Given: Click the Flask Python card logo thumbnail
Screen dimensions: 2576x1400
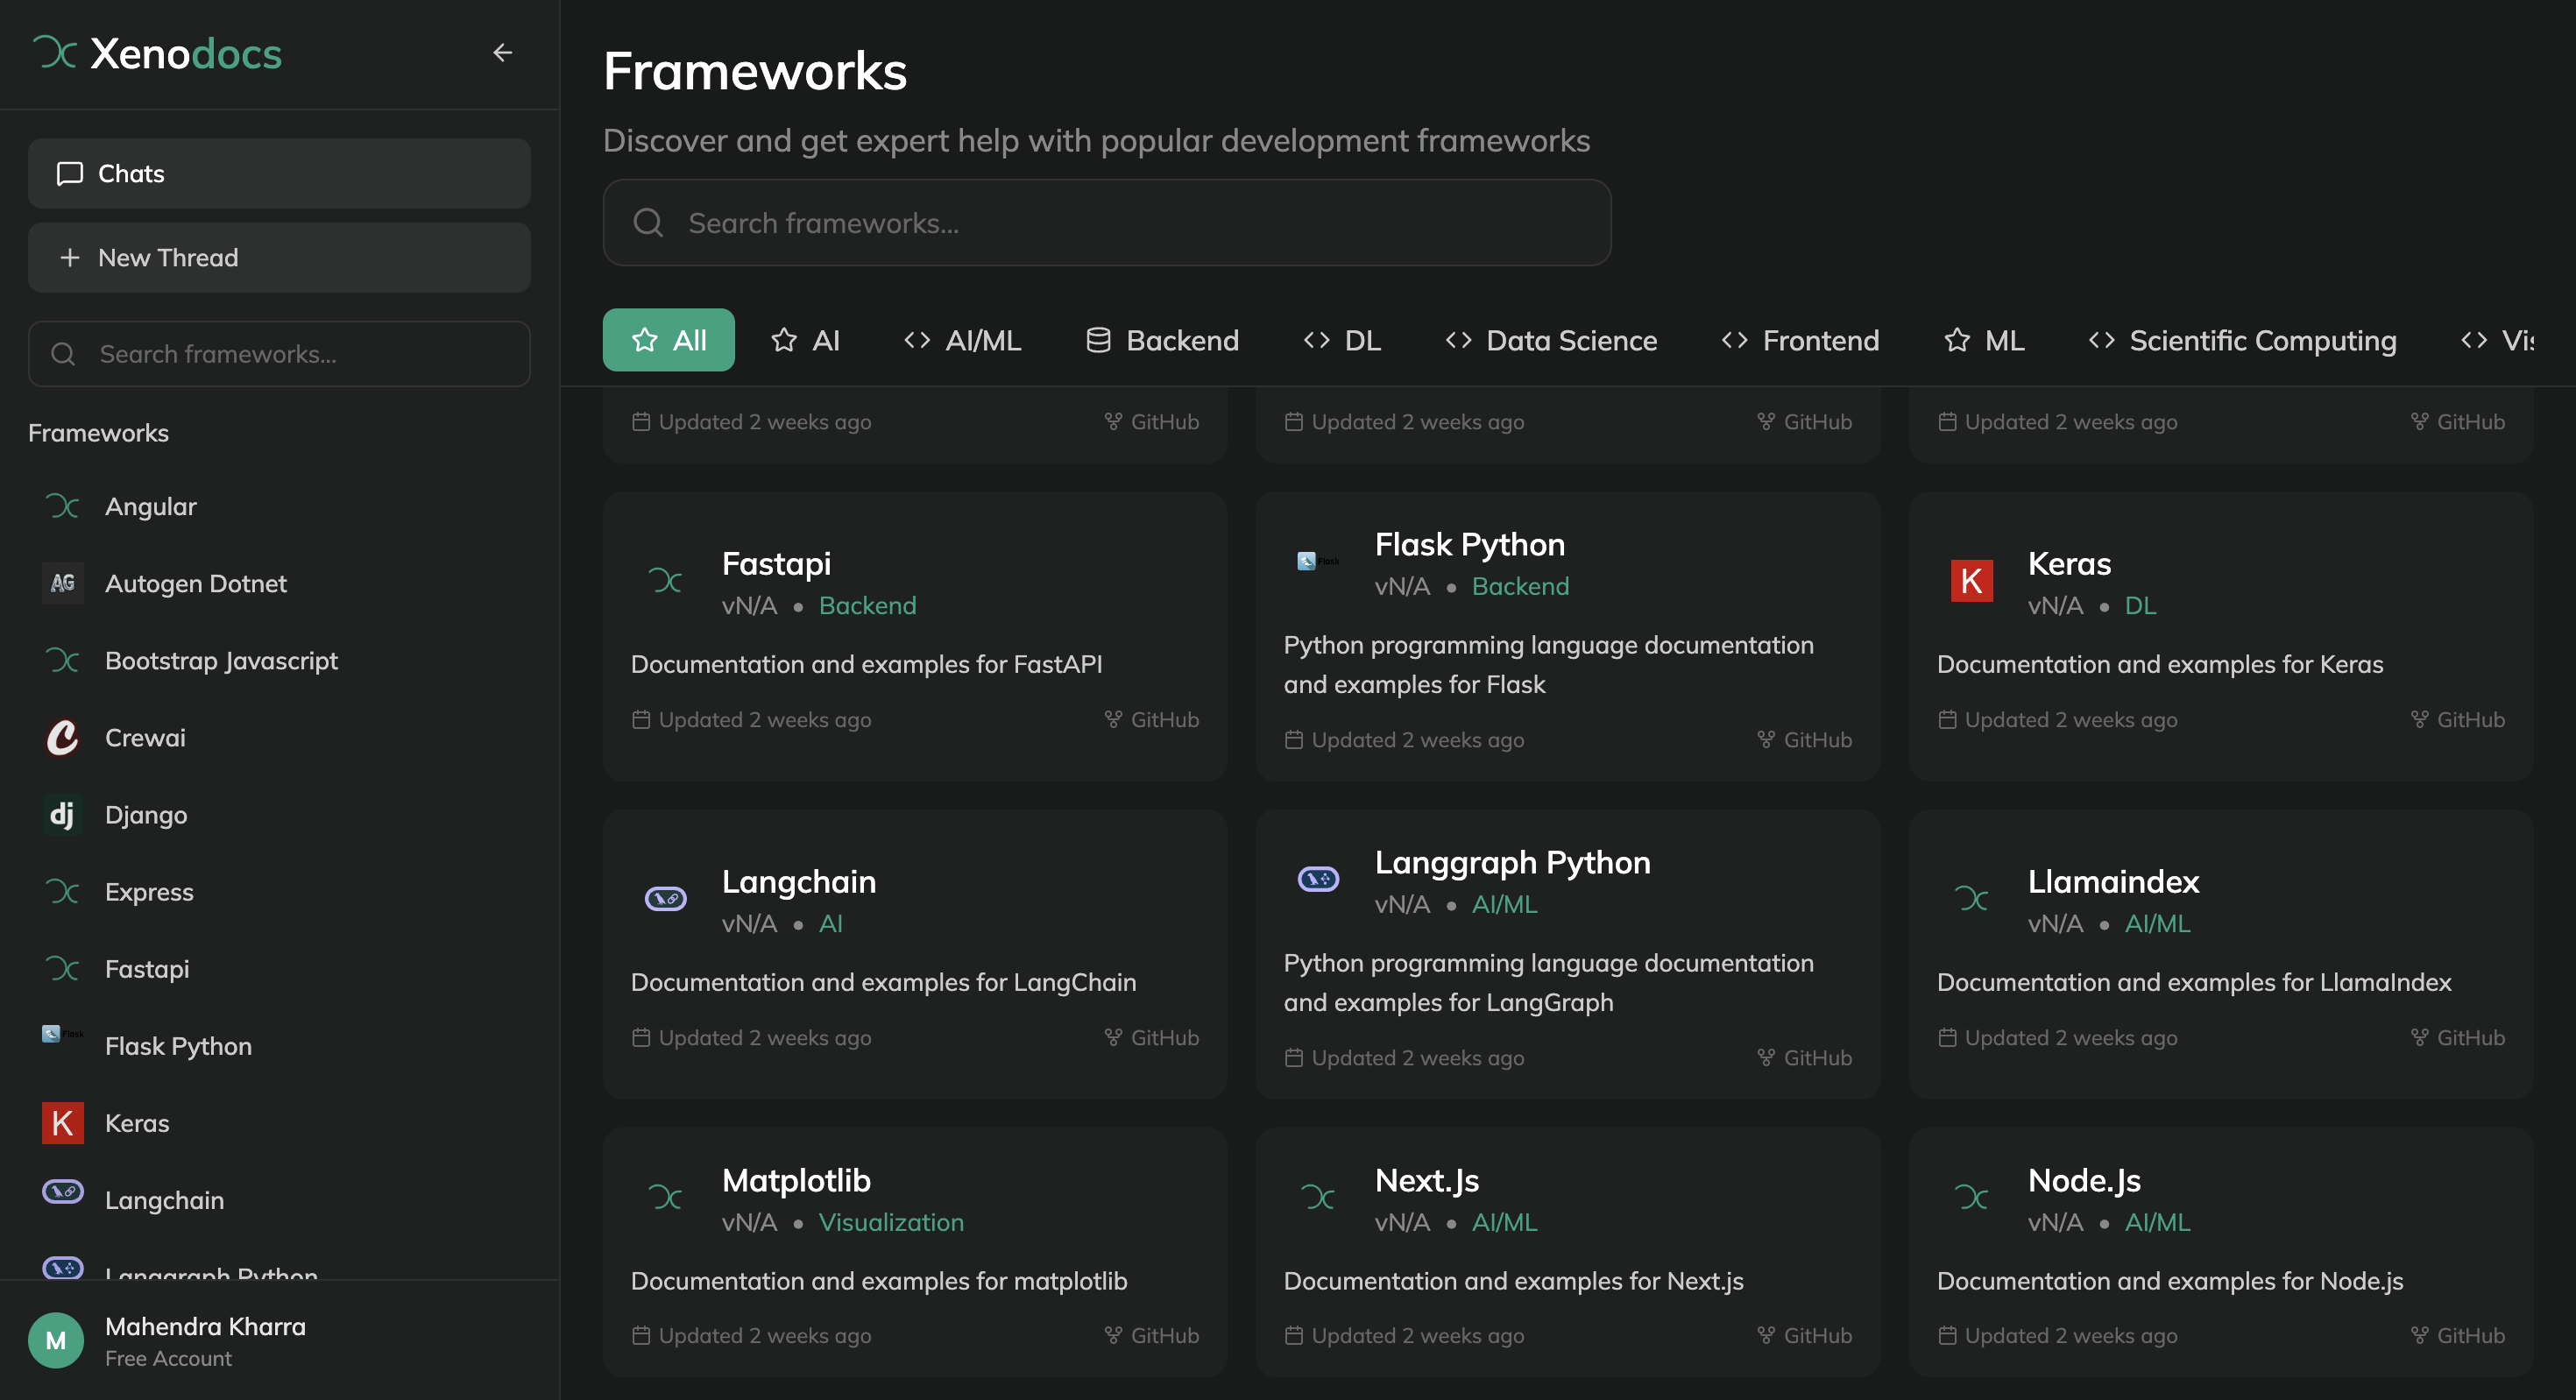Looking at the screenshot, I should [1317, 561].
